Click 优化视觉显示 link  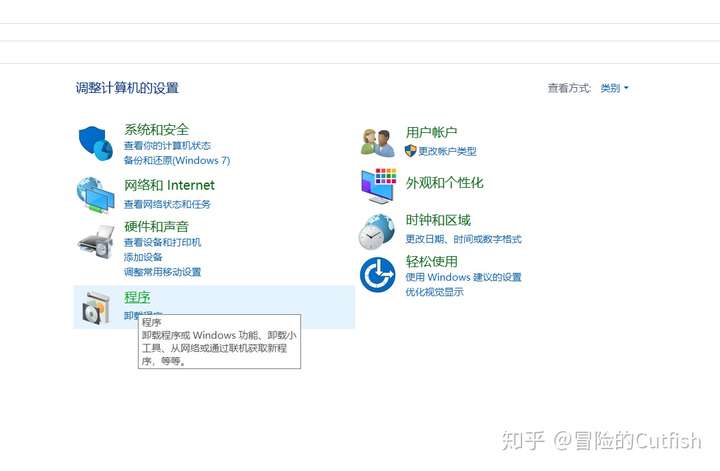[434, 292]
